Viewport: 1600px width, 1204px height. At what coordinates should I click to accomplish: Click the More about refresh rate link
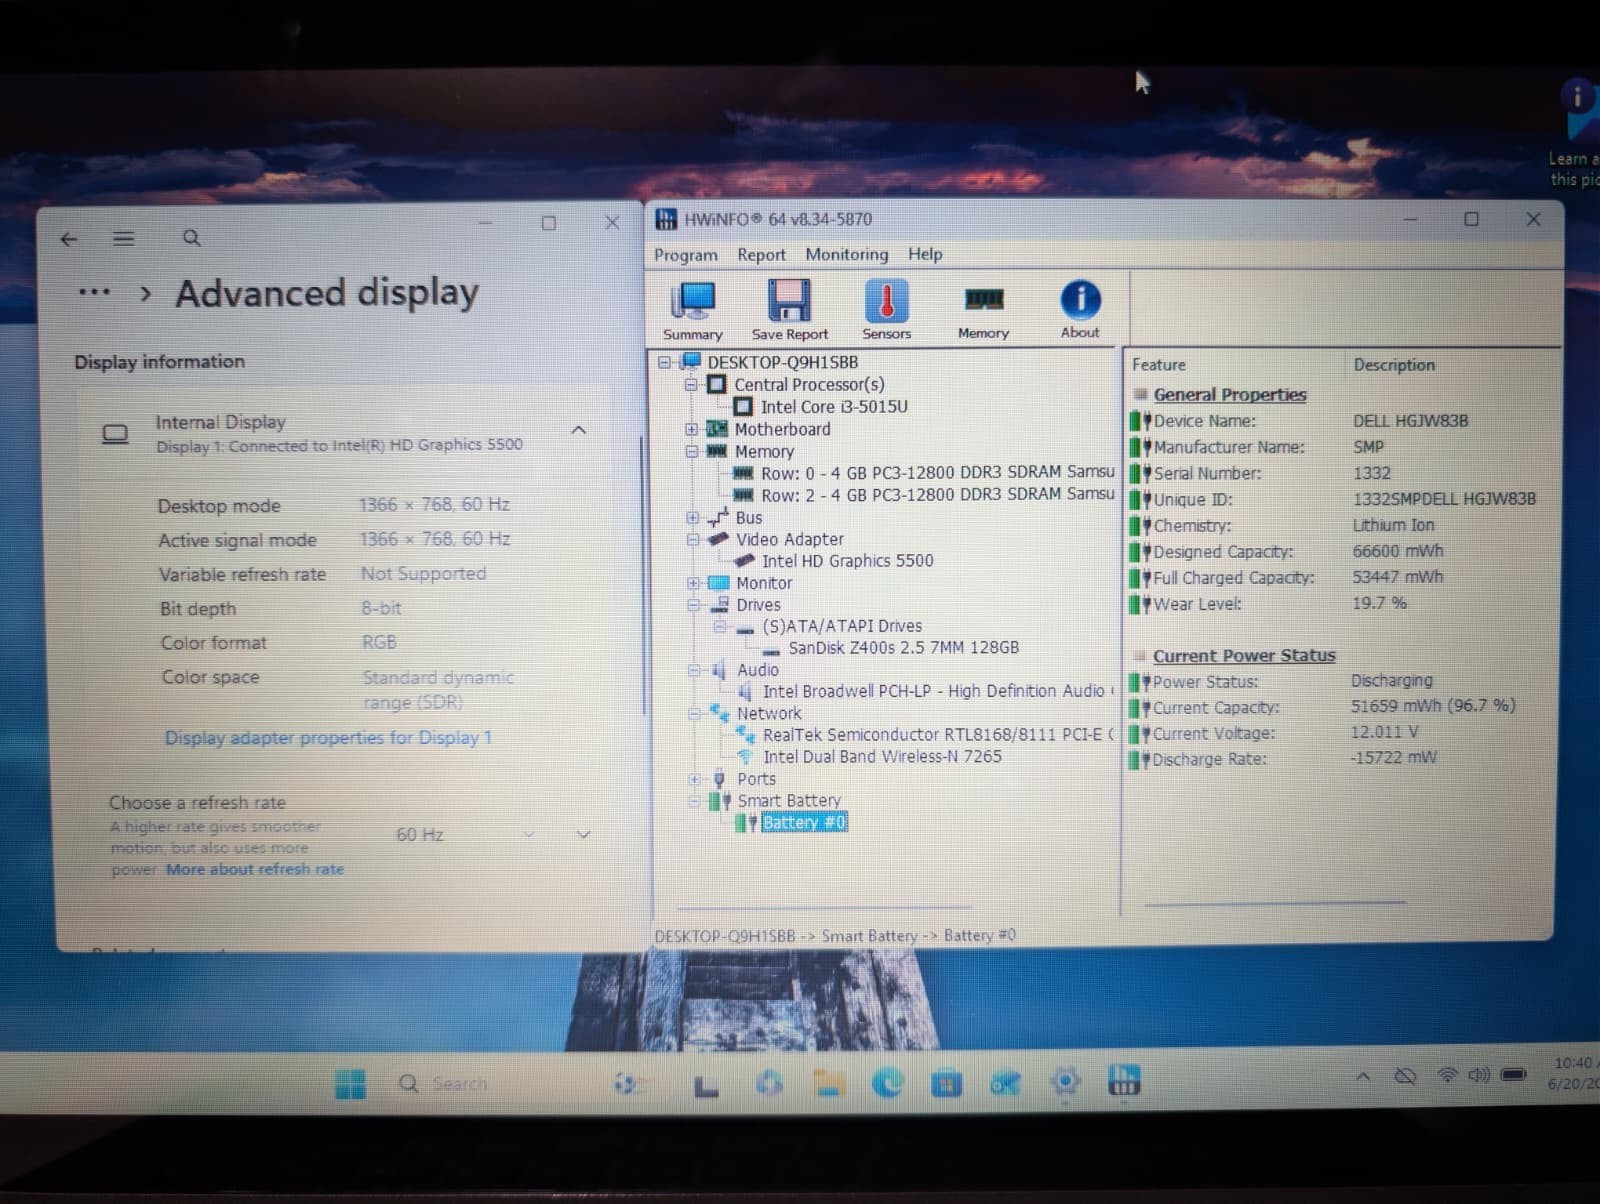(255, 870)
